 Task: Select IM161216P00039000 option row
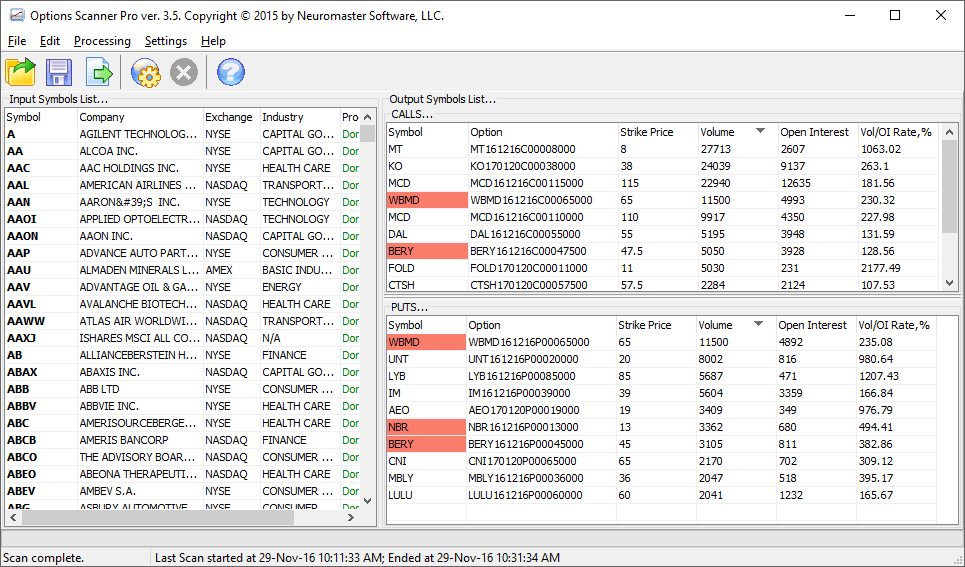(519, 393)
